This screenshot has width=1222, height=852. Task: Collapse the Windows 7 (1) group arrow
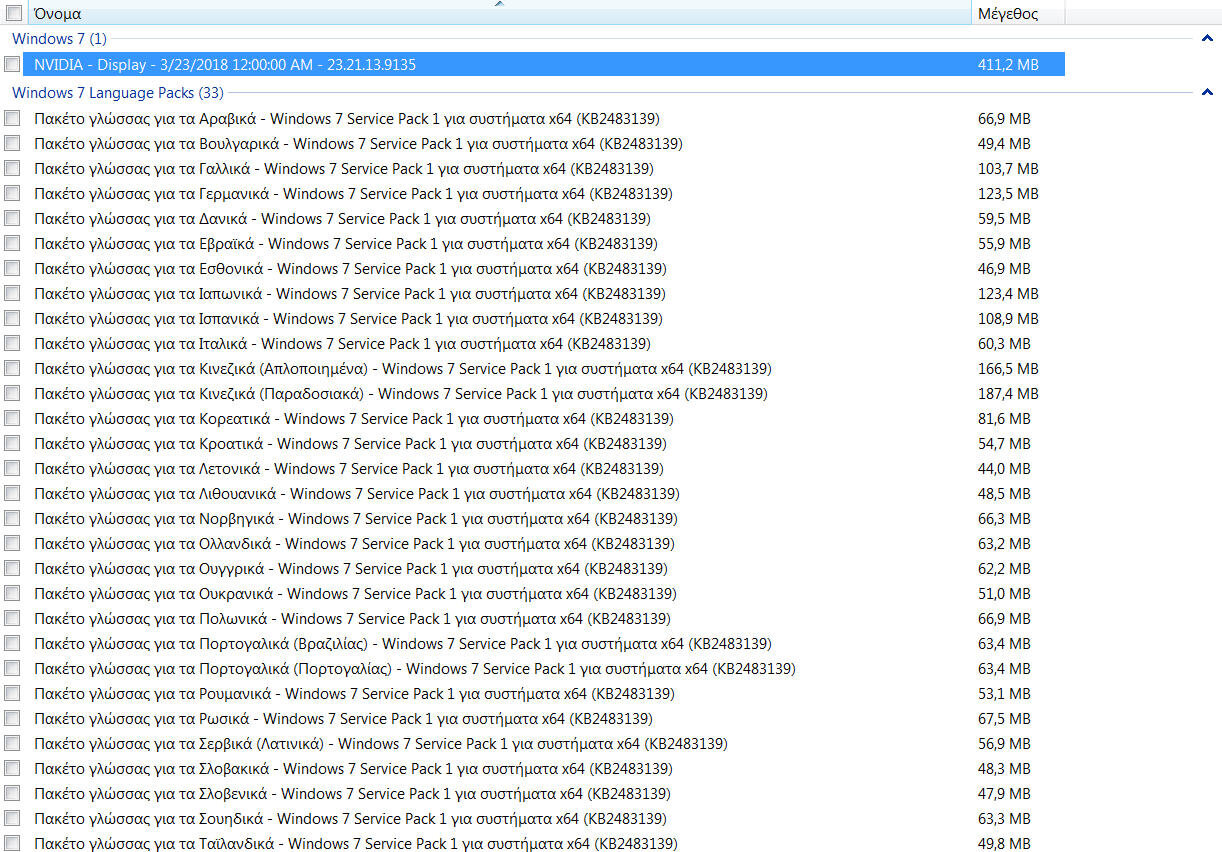1207,38
